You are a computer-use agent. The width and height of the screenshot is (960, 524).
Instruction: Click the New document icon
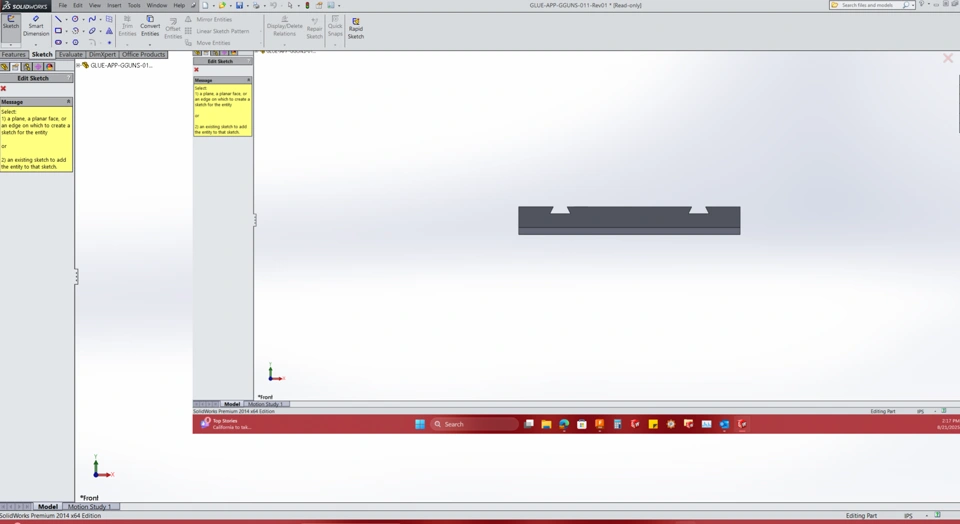pos(205,5)
